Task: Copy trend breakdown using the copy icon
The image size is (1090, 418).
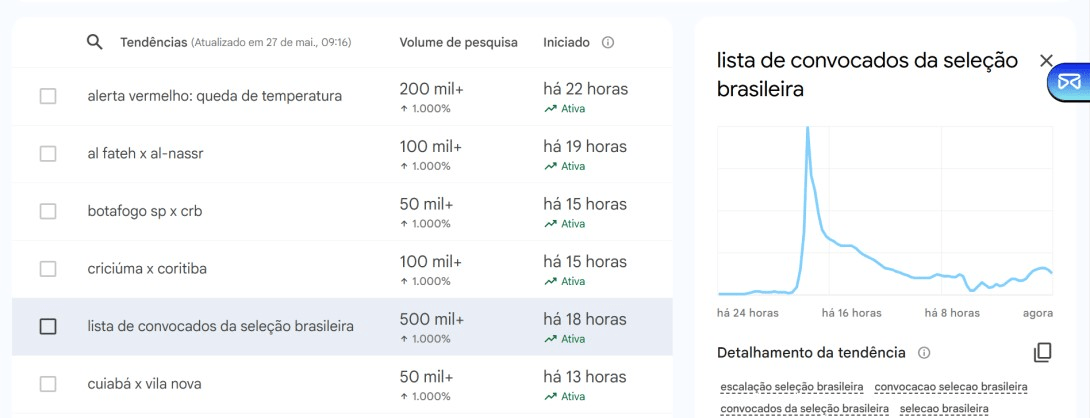Action: [1042, 353]
